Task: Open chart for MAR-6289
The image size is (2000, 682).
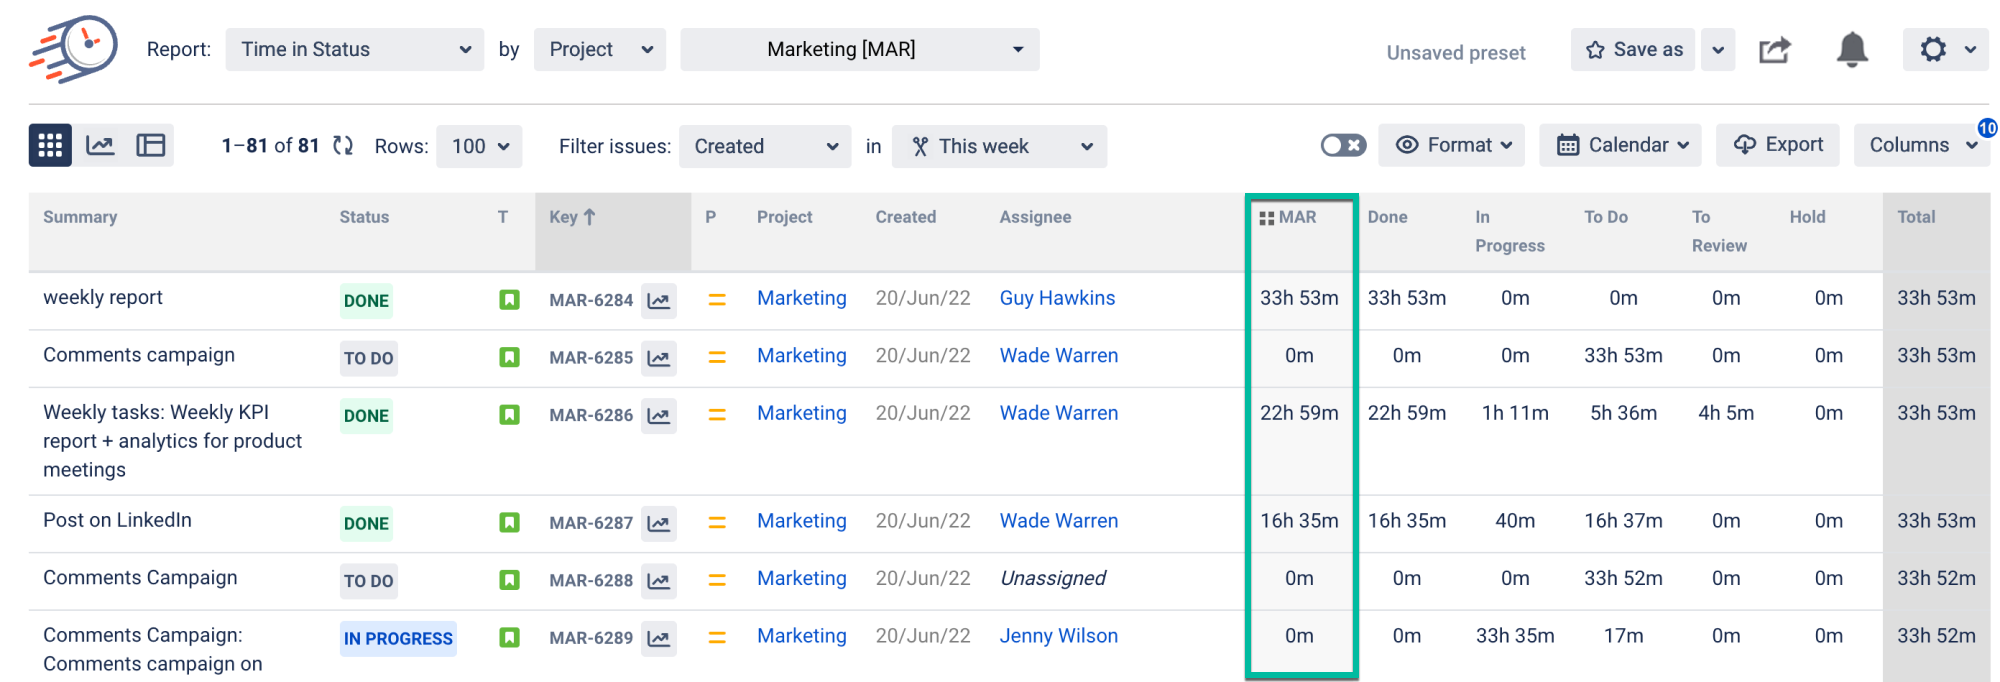Action: click(x=659, y=638)
